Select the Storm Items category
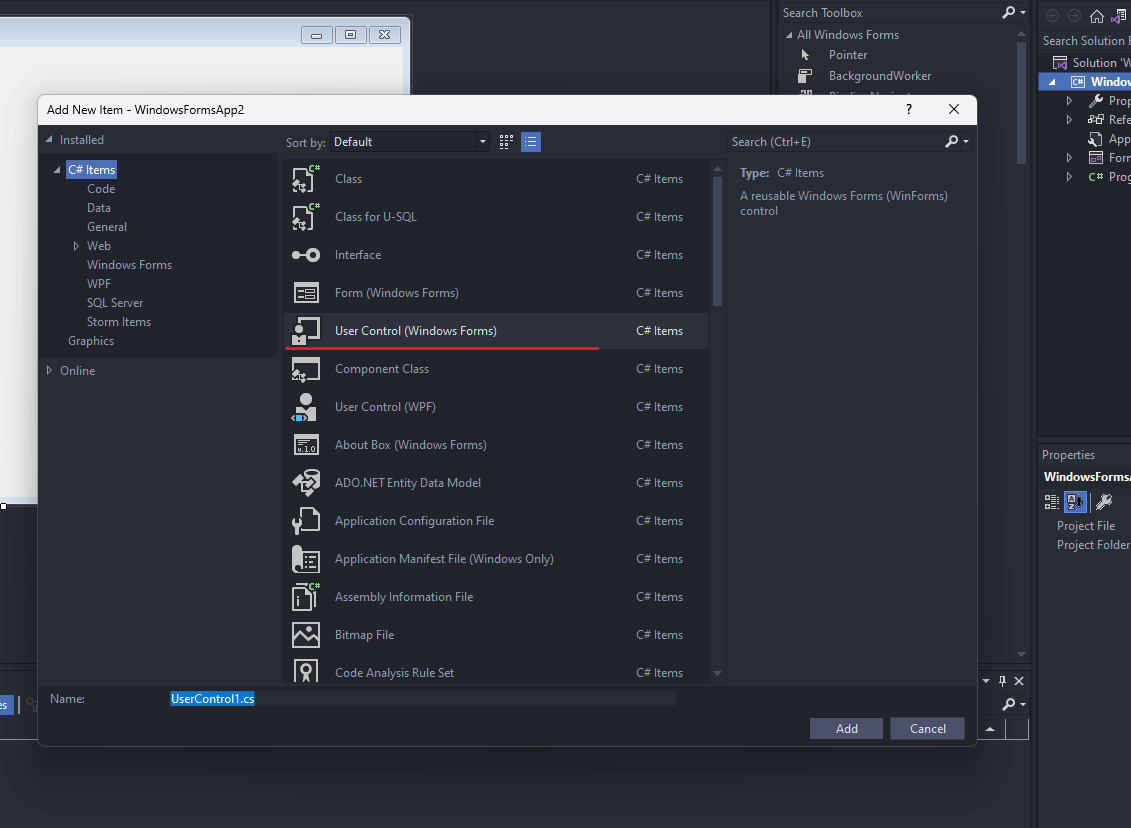Screen dimensions: 1131x828 tap(119, 322)
